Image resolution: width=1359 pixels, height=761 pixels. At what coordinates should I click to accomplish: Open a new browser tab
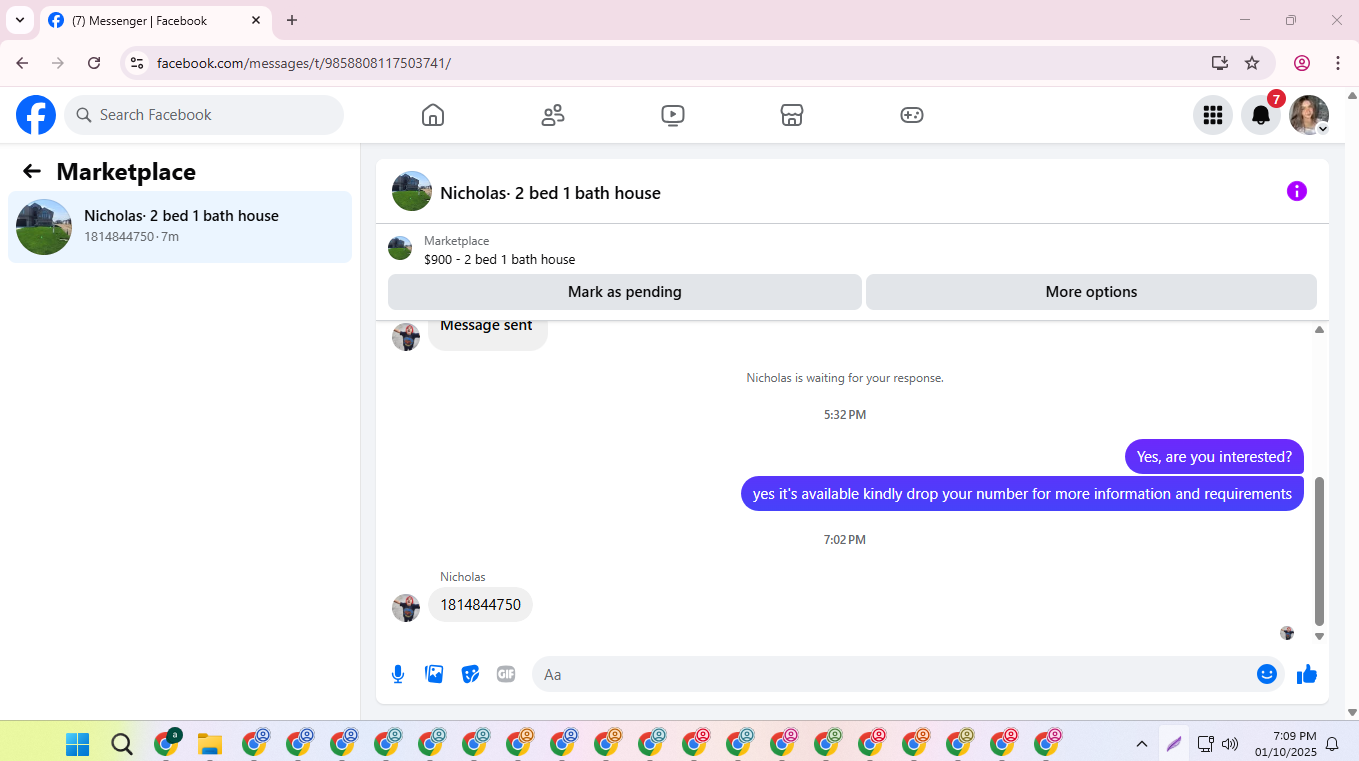click(292, 20)
